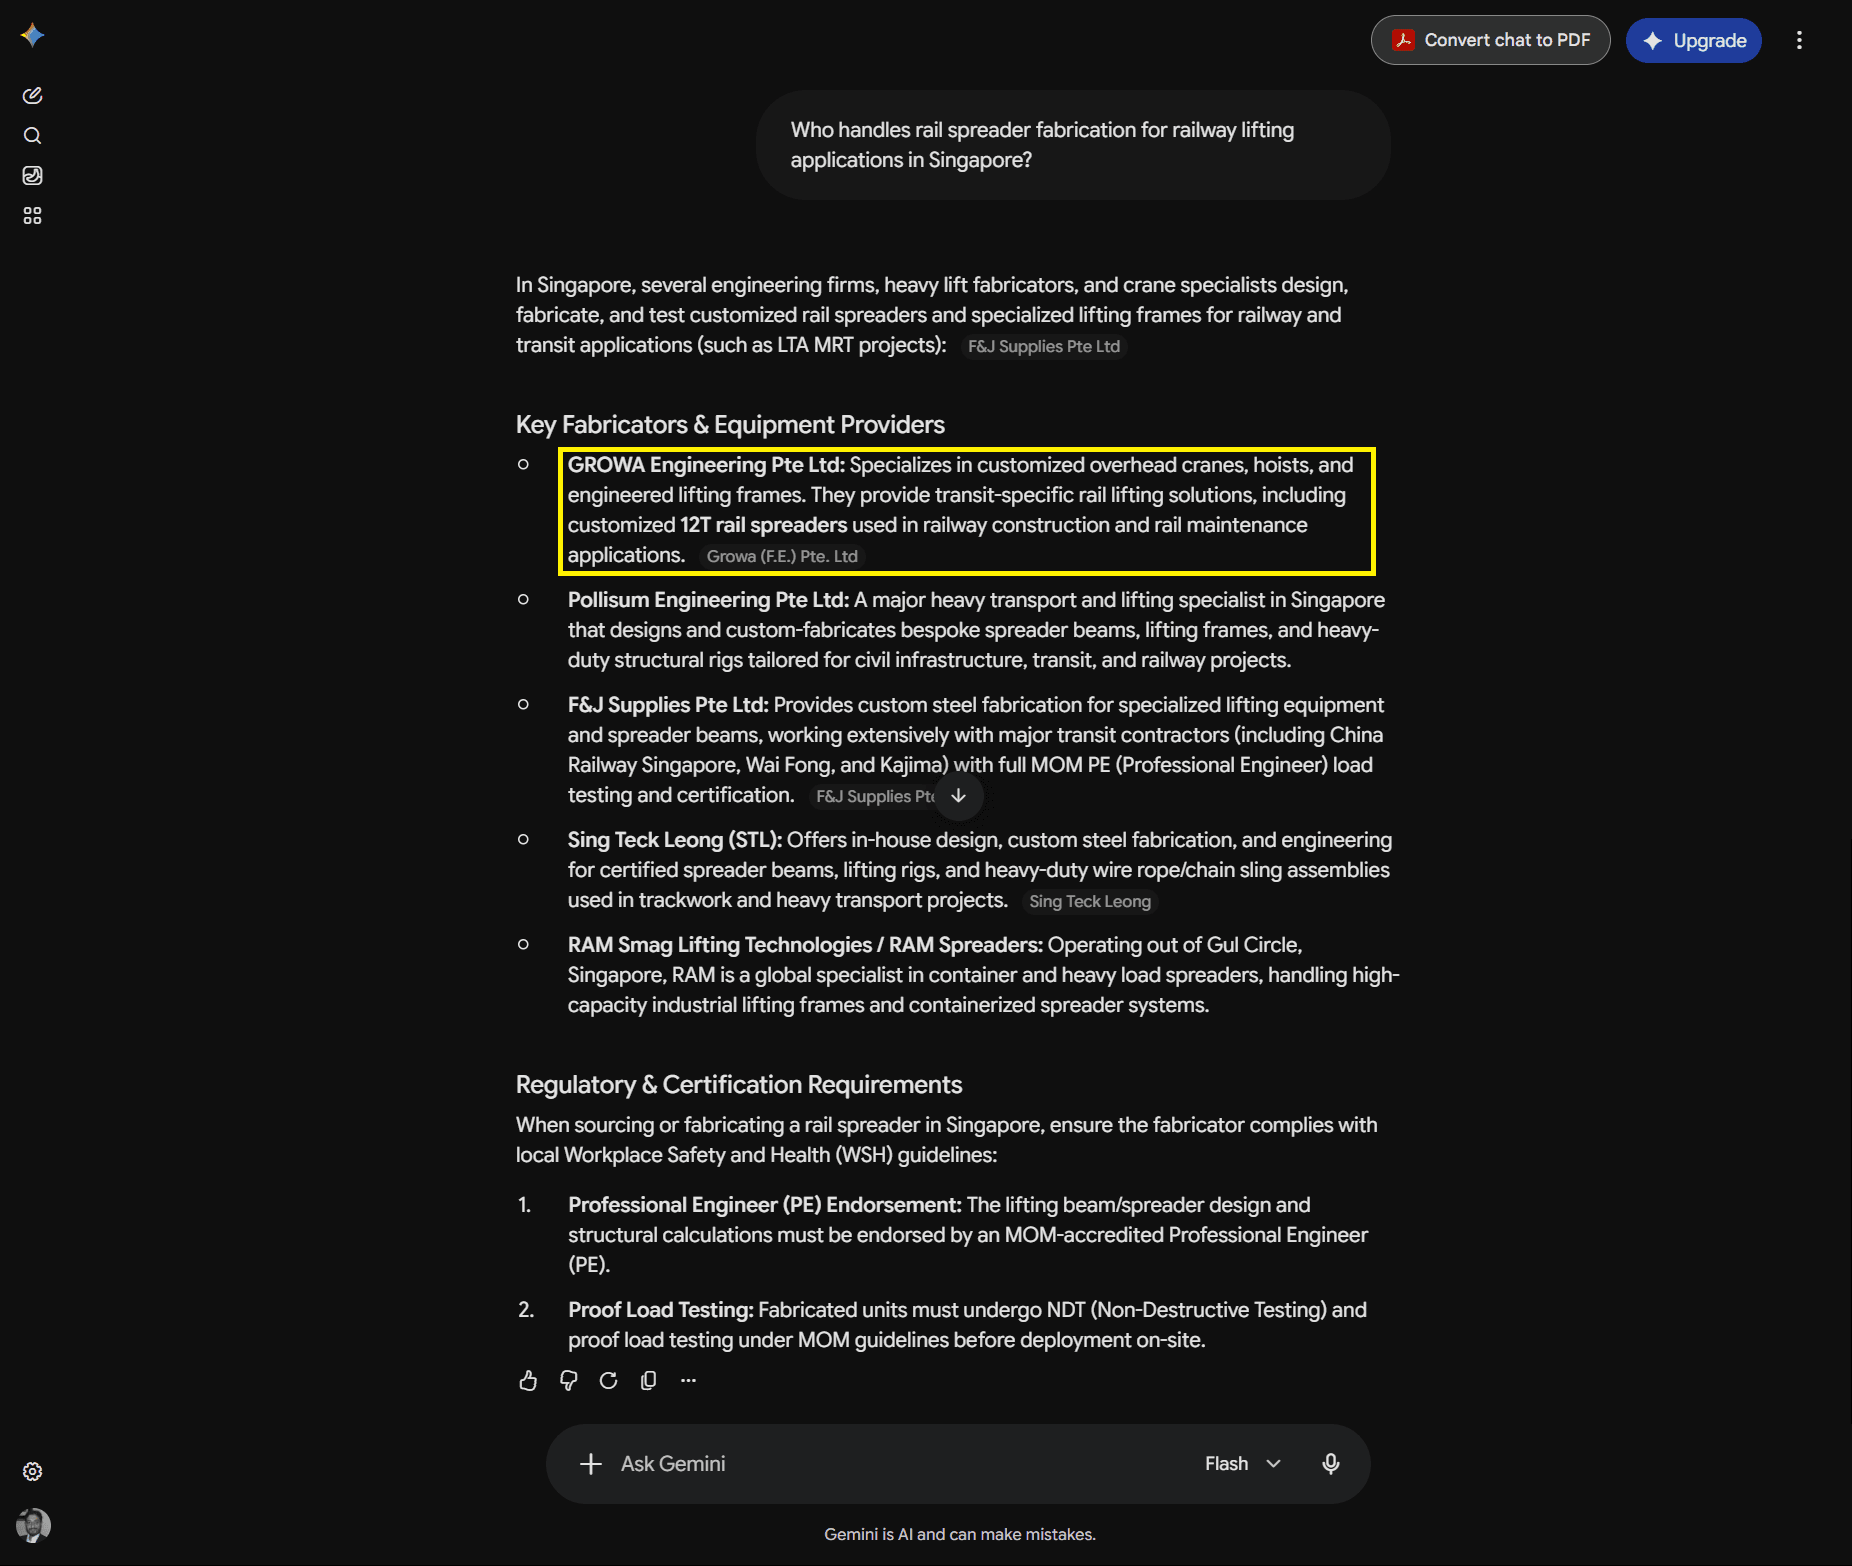The height and width of the screenshot is (1566, 1852).
Task: Click the user profile avatar
Action: pos(33,1525)
